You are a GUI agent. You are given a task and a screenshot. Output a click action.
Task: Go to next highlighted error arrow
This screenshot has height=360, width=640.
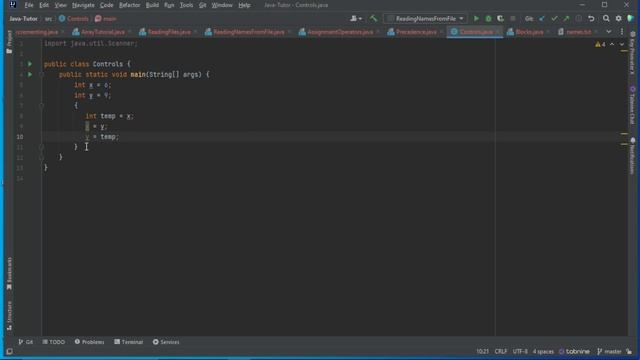[622, 44]
